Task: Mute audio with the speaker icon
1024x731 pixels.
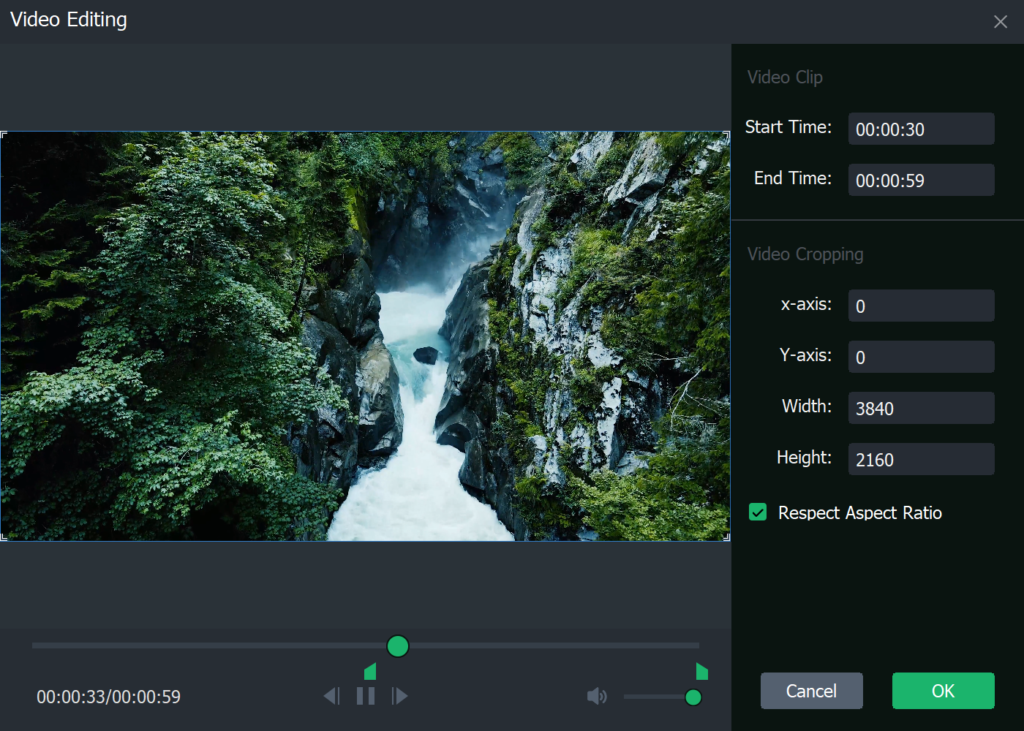Action: coord(597,696)
